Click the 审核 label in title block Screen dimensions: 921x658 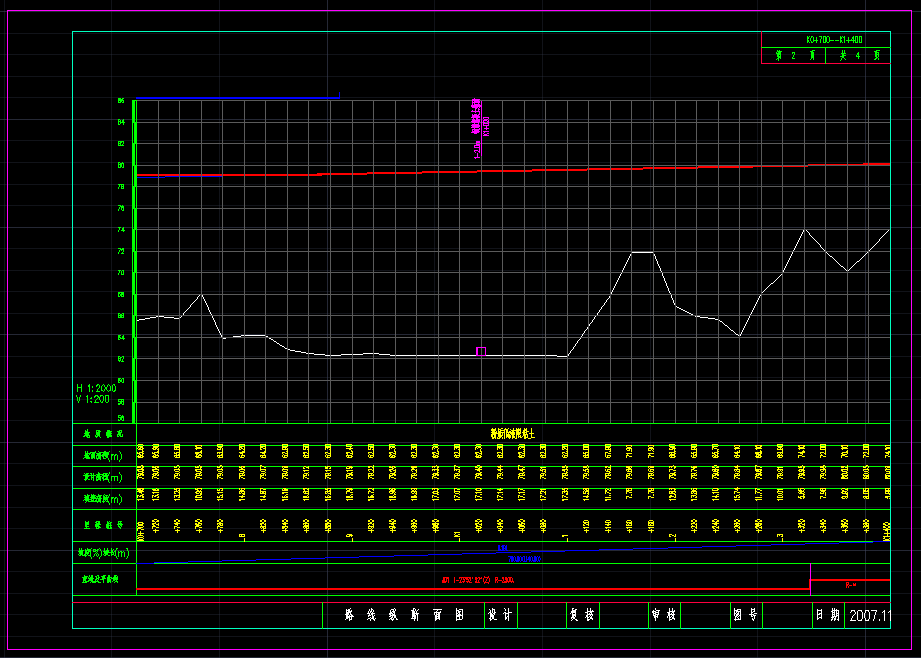tap(663, 616)
